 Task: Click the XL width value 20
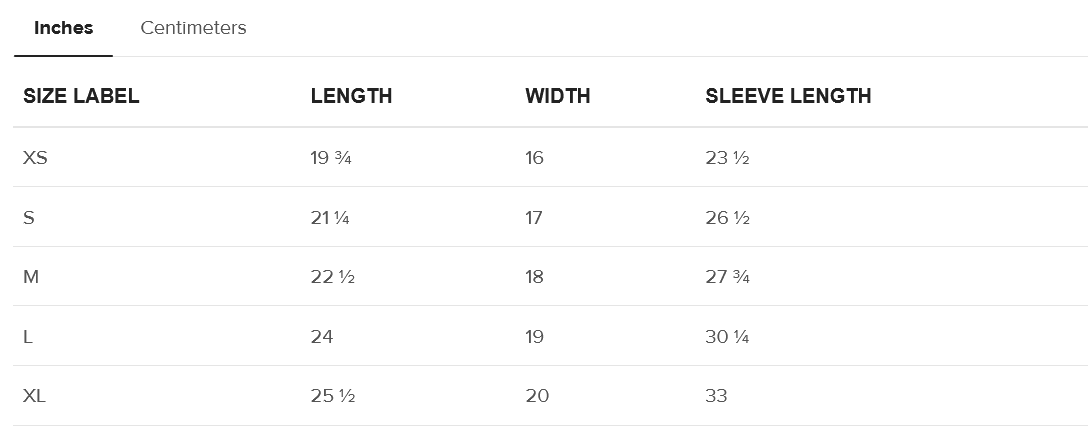click(537, 396)
